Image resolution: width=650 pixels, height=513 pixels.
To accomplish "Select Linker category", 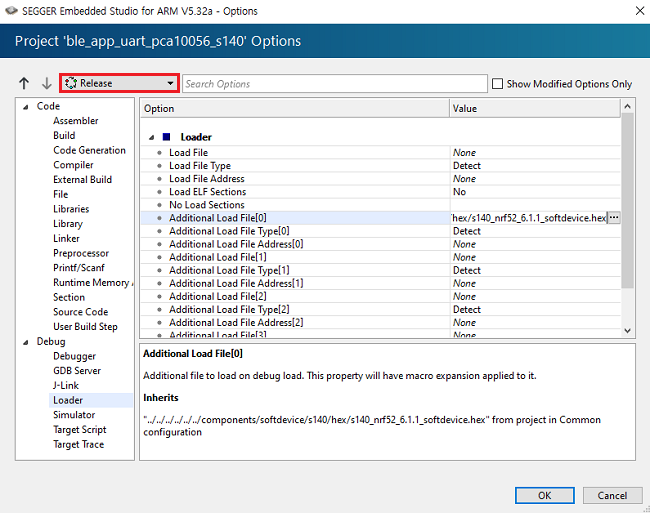I will coord(66,238).
